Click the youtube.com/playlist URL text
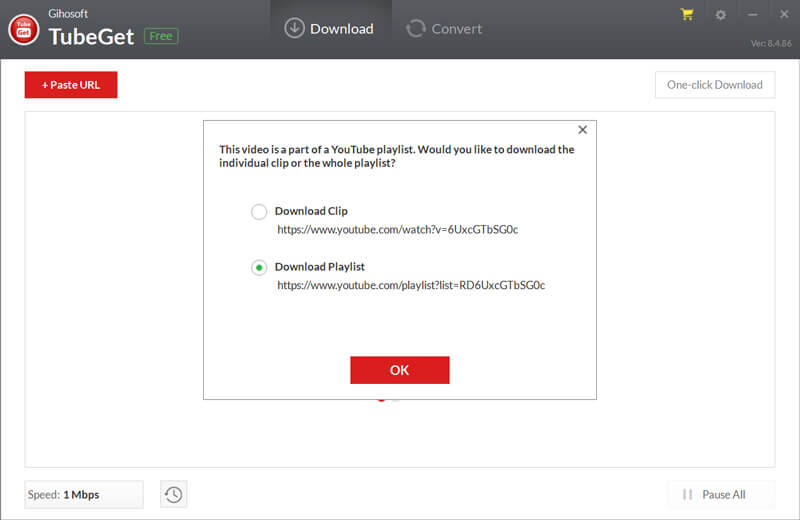The image size is (800, 520). pos(411,285)
